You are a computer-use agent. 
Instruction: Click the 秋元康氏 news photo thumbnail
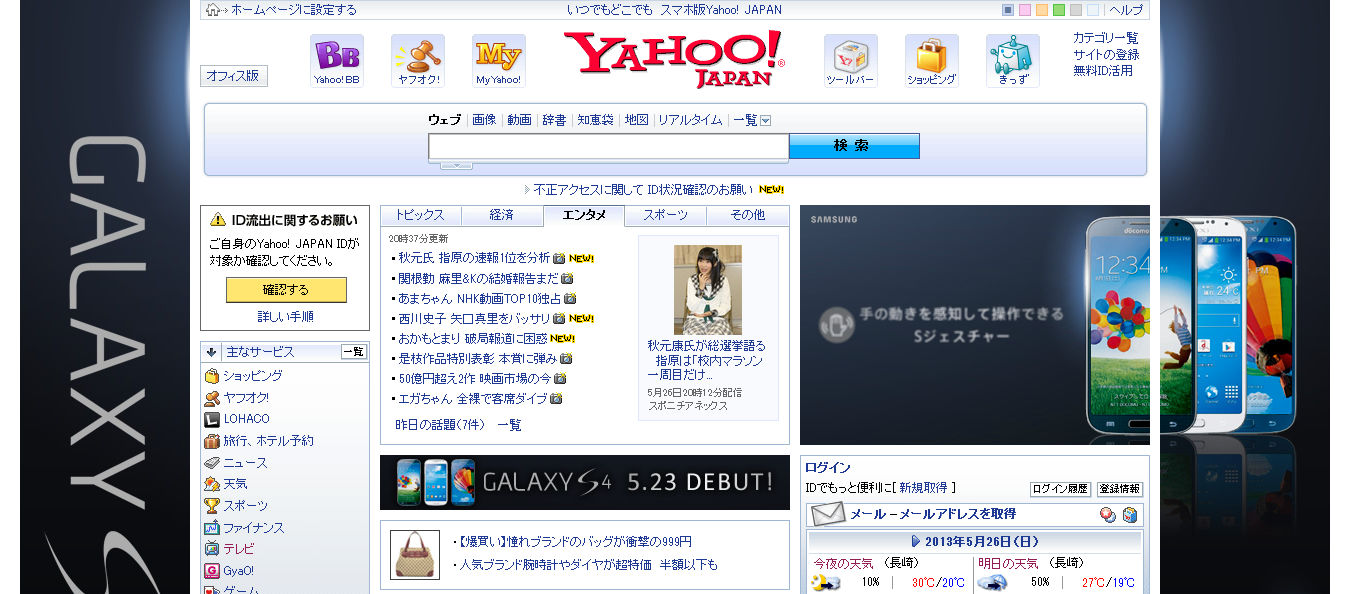tap(708, 290)
